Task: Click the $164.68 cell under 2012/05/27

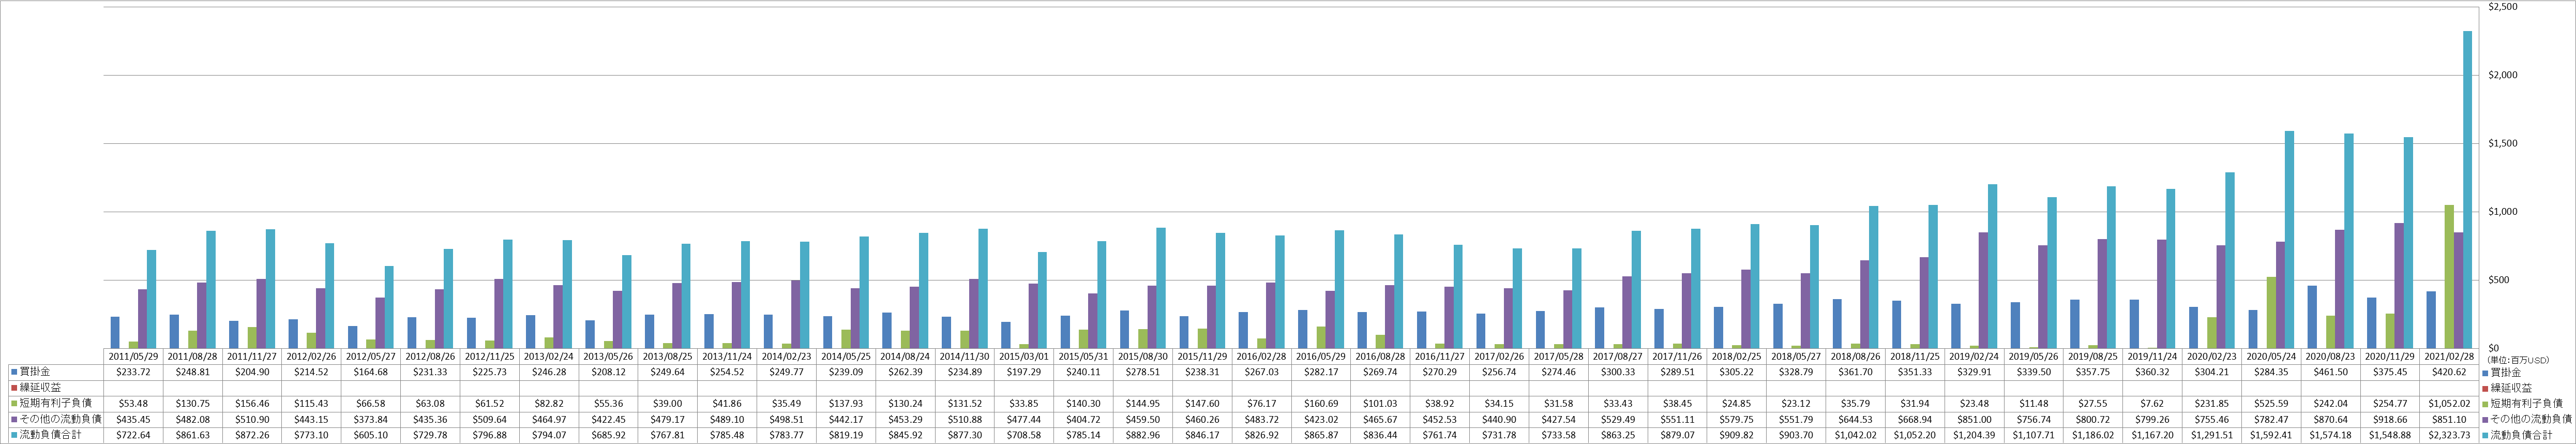Action: [x=371, y=371]
